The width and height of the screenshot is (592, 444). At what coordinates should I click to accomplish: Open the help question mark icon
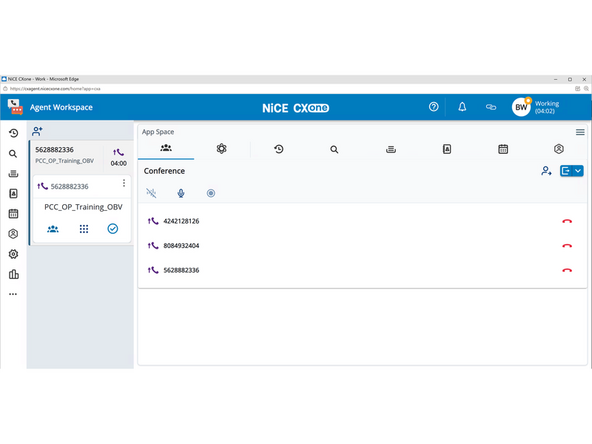tap(433, 107)
